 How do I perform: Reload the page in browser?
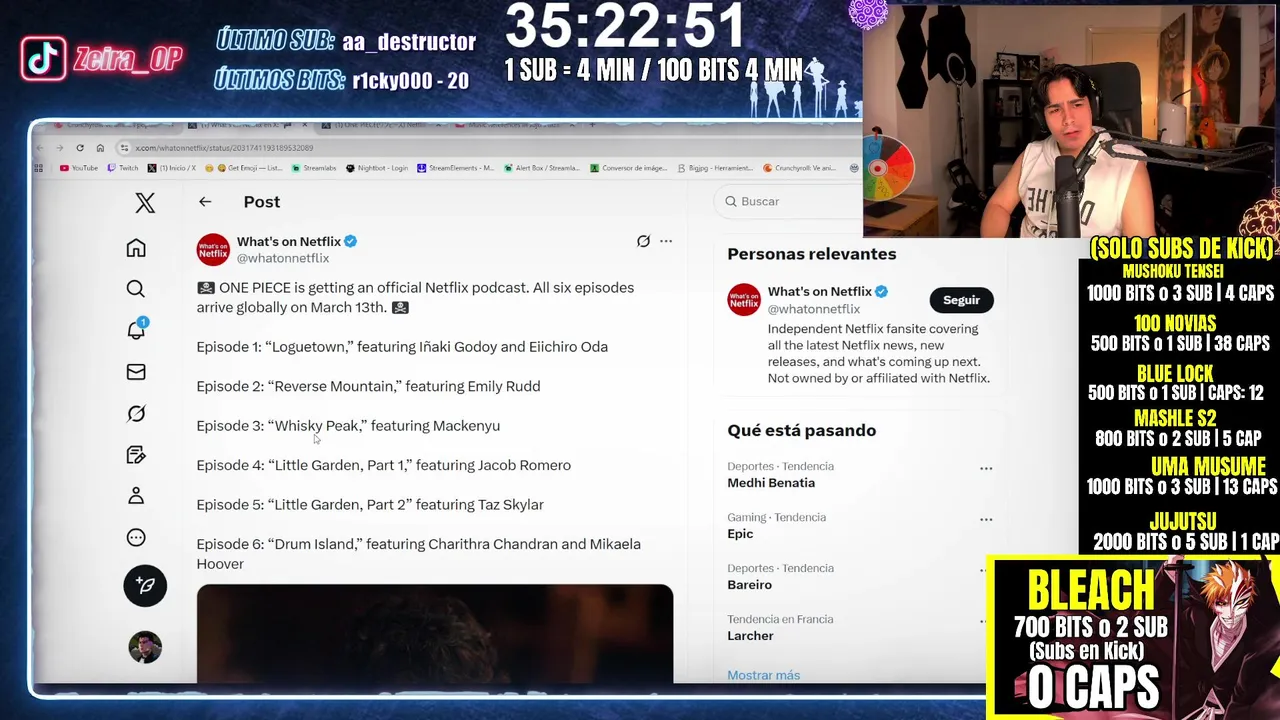pos(80,148)
